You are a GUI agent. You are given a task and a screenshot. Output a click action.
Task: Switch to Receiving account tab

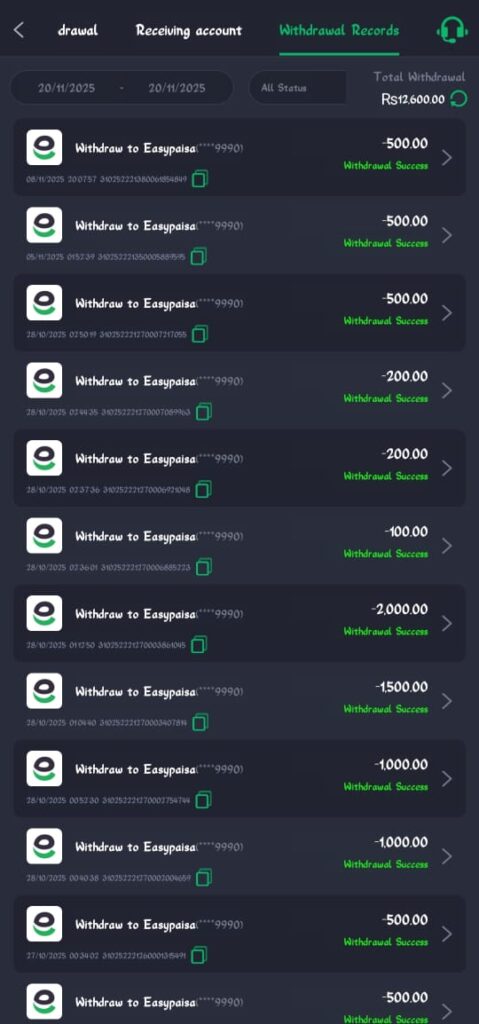189,31
